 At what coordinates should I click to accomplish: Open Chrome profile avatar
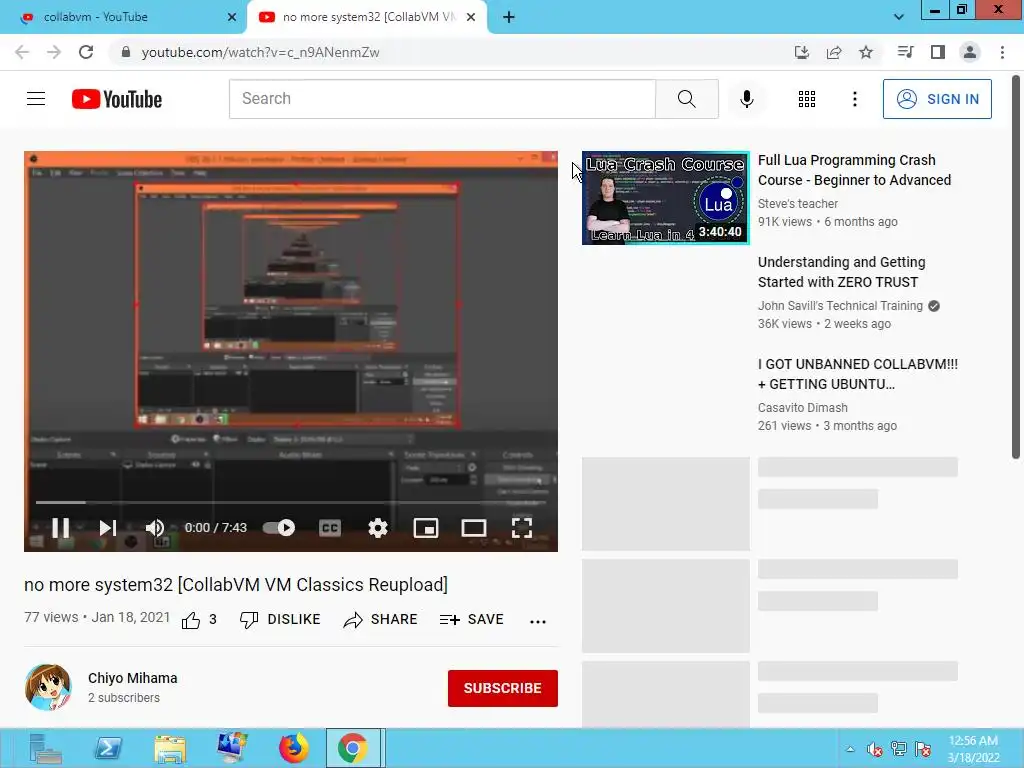[x=970, y=52]
